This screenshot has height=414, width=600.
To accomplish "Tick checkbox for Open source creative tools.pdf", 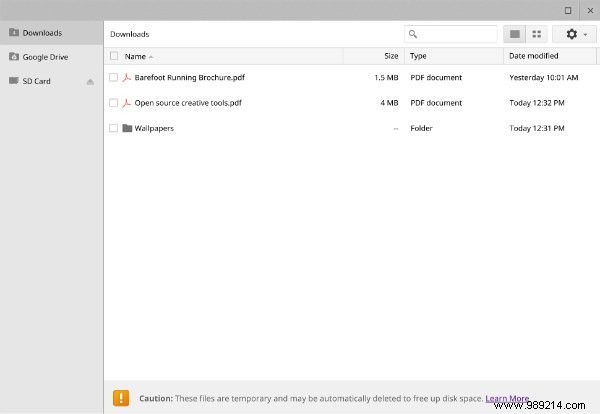I will [114, 102].
